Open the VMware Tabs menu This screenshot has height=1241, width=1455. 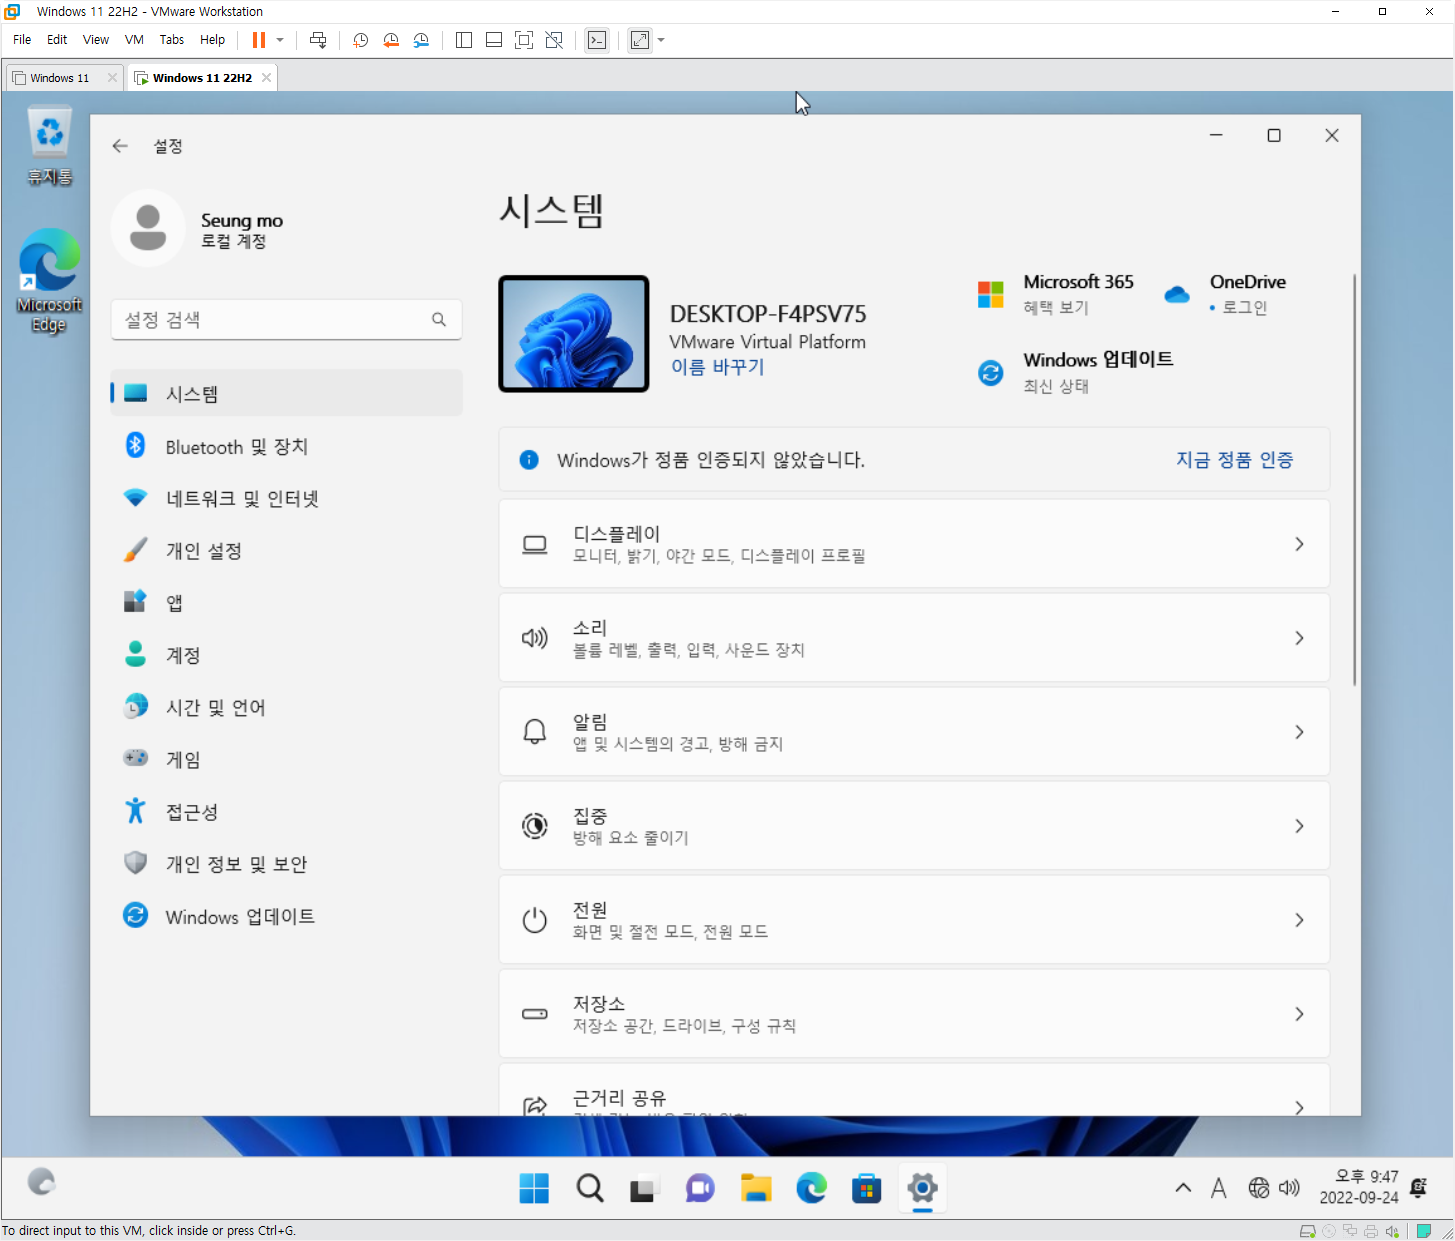(172, 40)
